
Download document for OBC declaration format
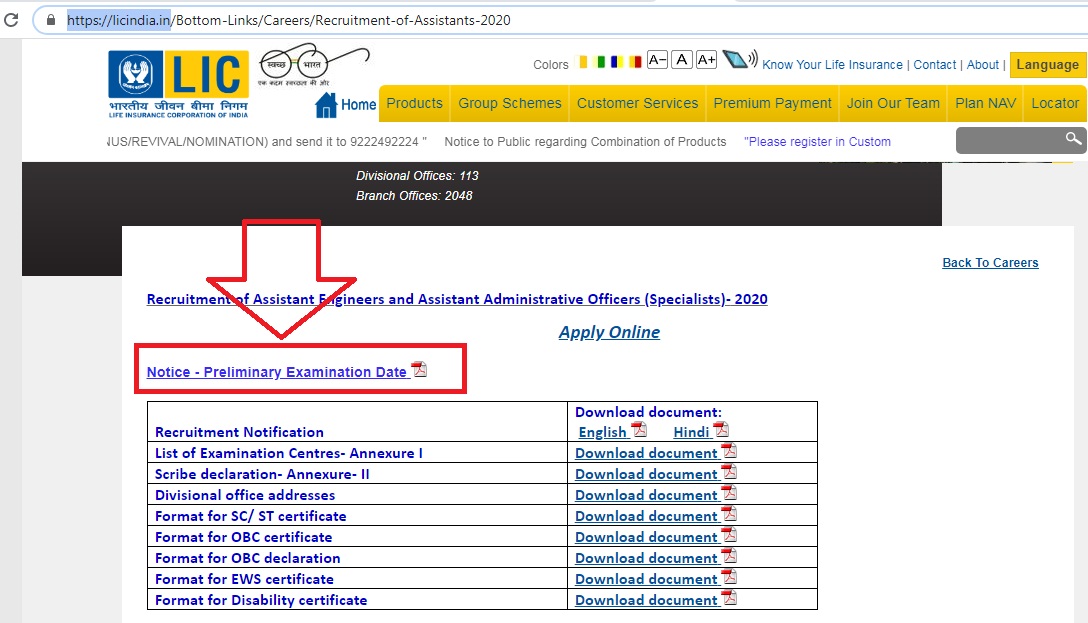(646, 558)
